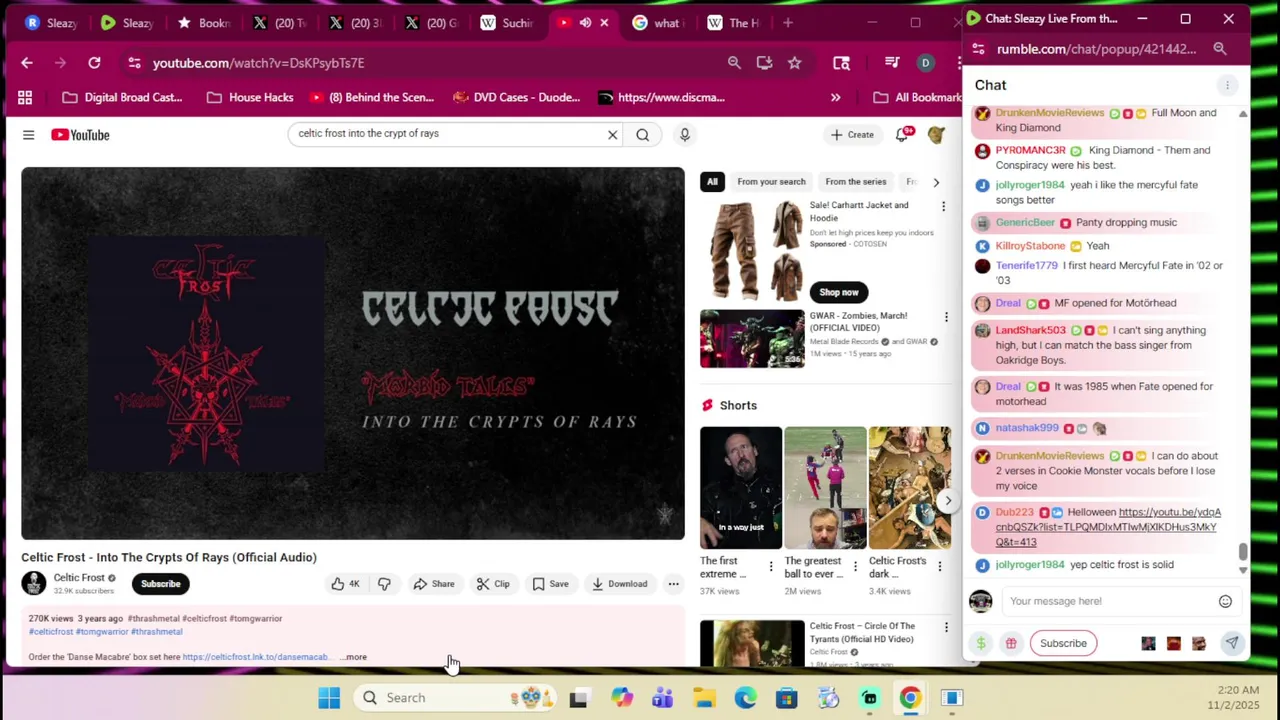The image size is (1280, 720).
Task: Click 'Shop now' on the Carhartt ad
Action: pyautogui.click(x=839, y=292)
